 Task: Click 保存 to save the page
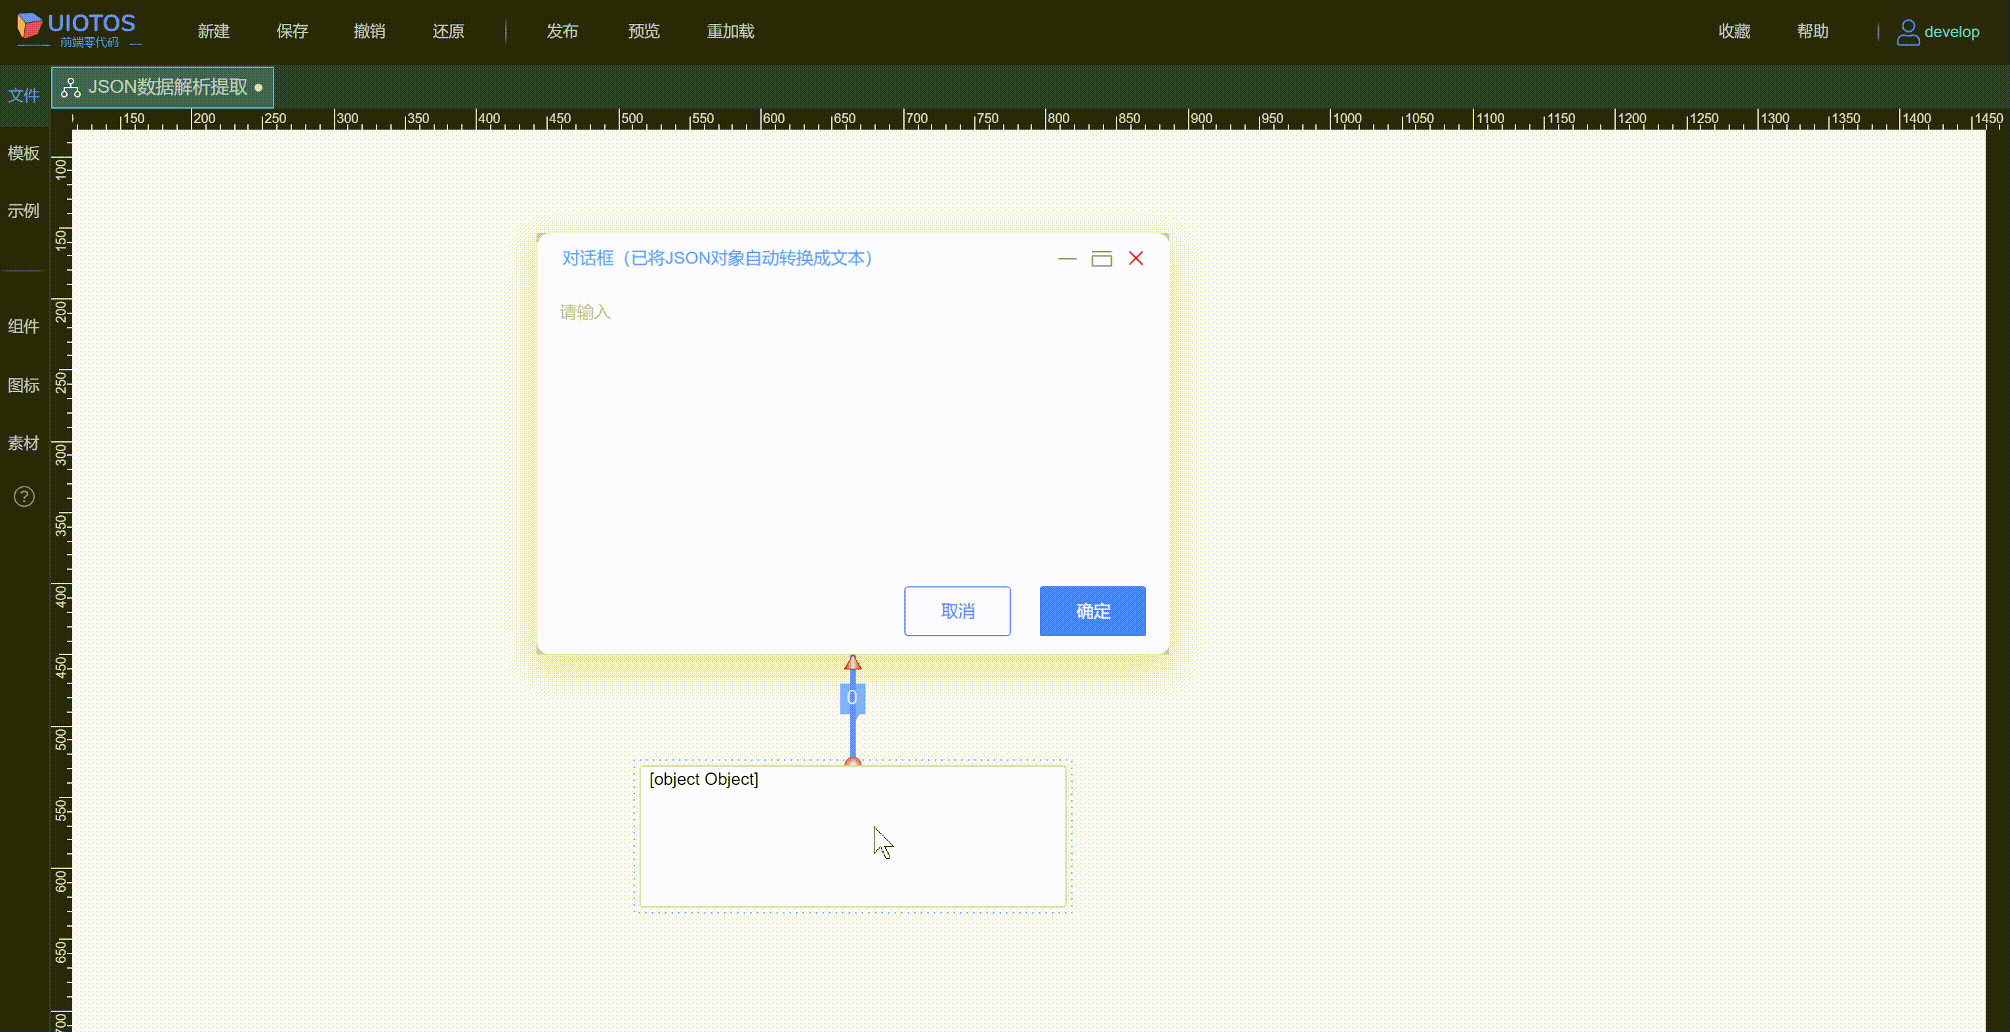(x=292, y=32)
